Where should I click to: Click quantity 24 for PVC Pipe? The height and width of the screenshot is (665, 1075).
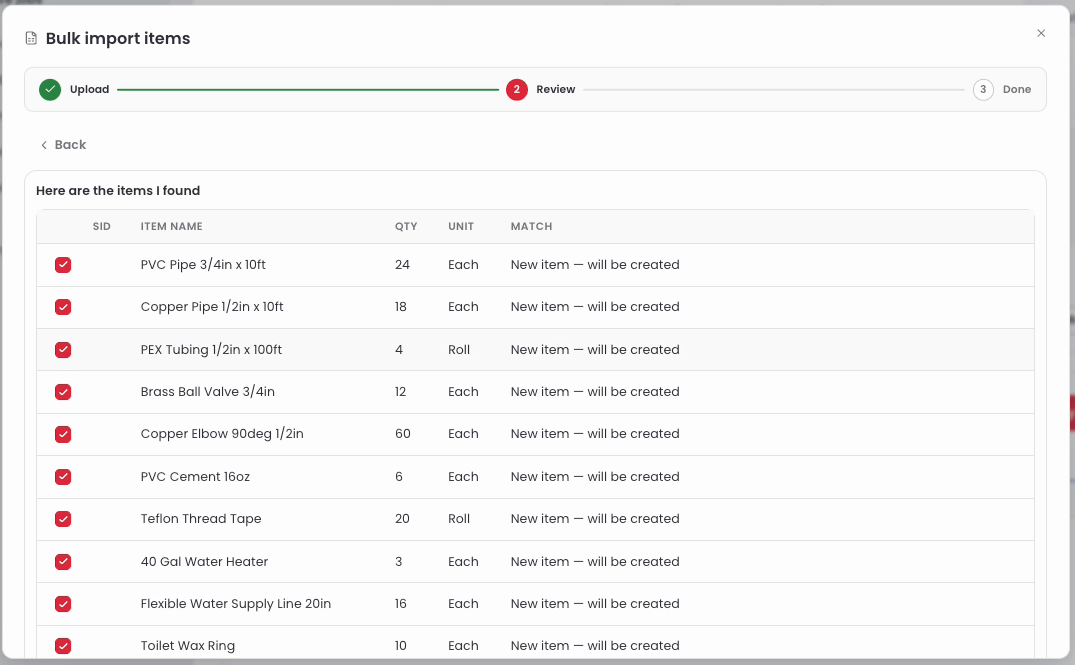point(402,265)
